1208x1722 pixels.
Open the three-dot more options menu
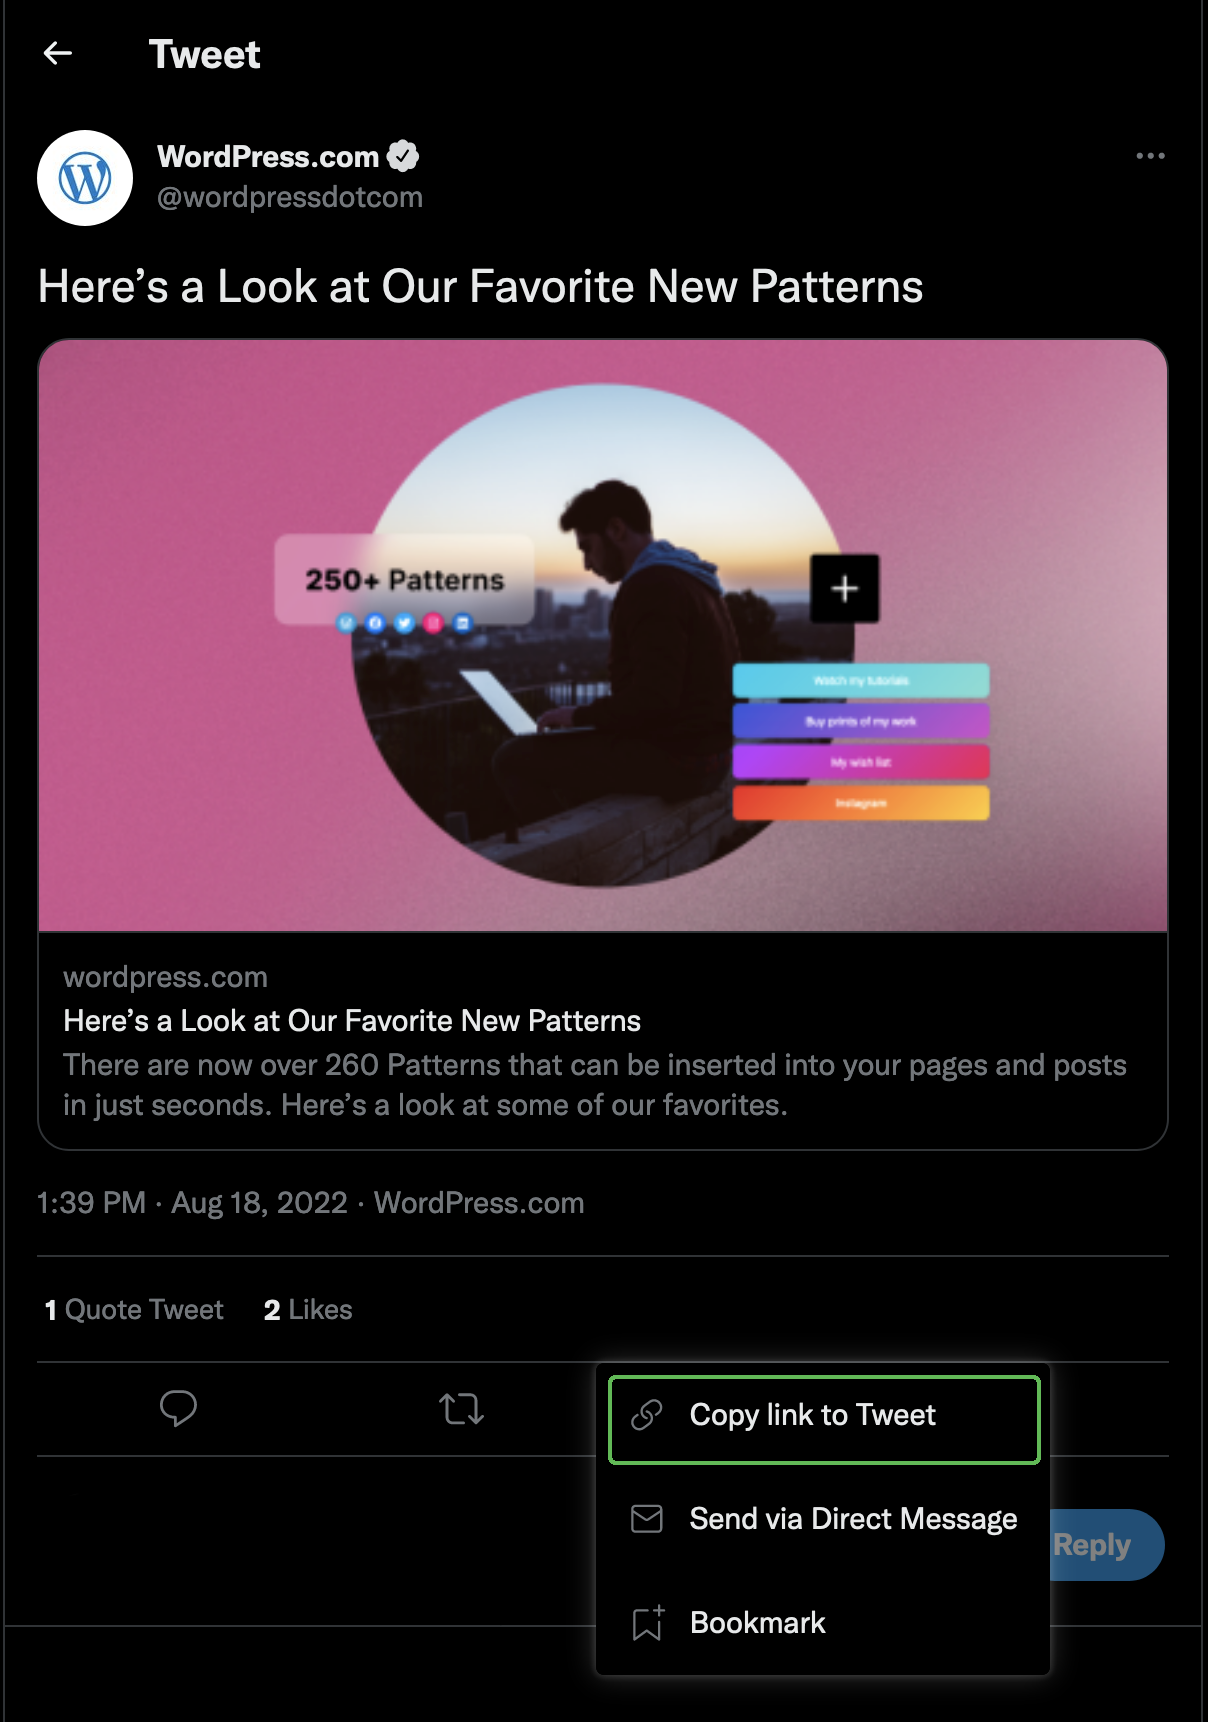point(1150,156)
